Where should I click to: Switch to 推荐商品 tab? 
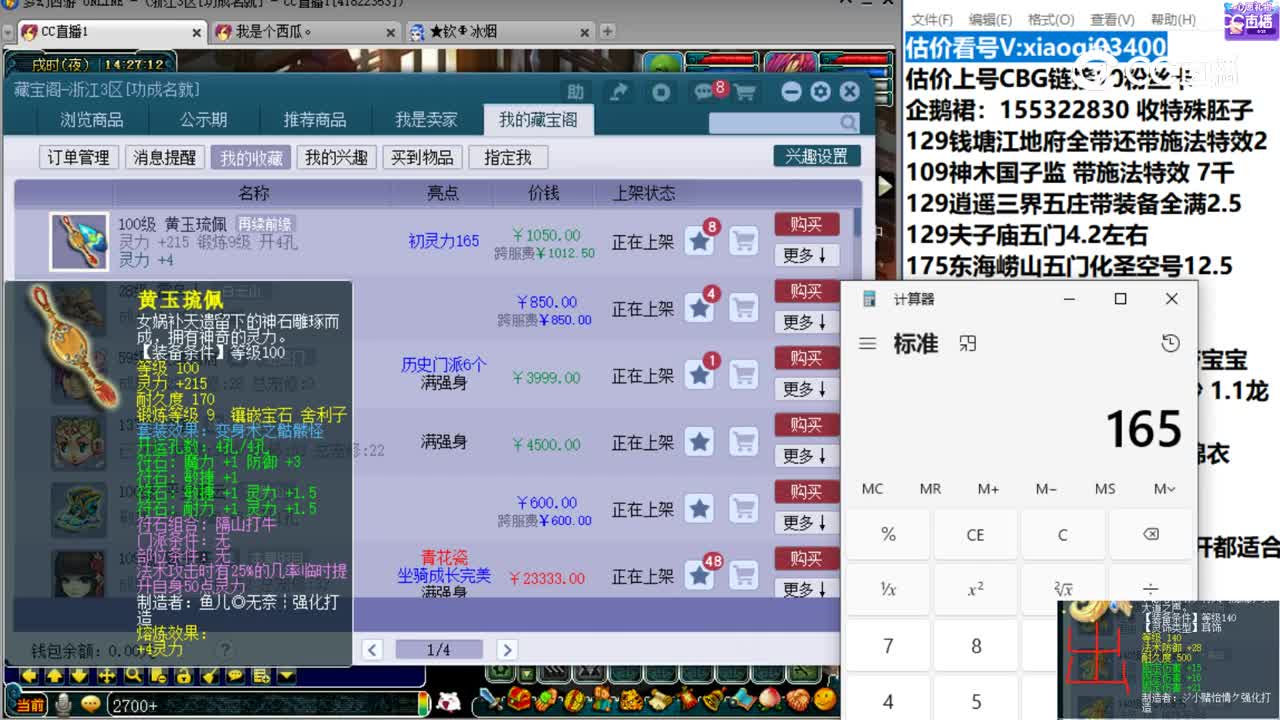pos(314,120)
